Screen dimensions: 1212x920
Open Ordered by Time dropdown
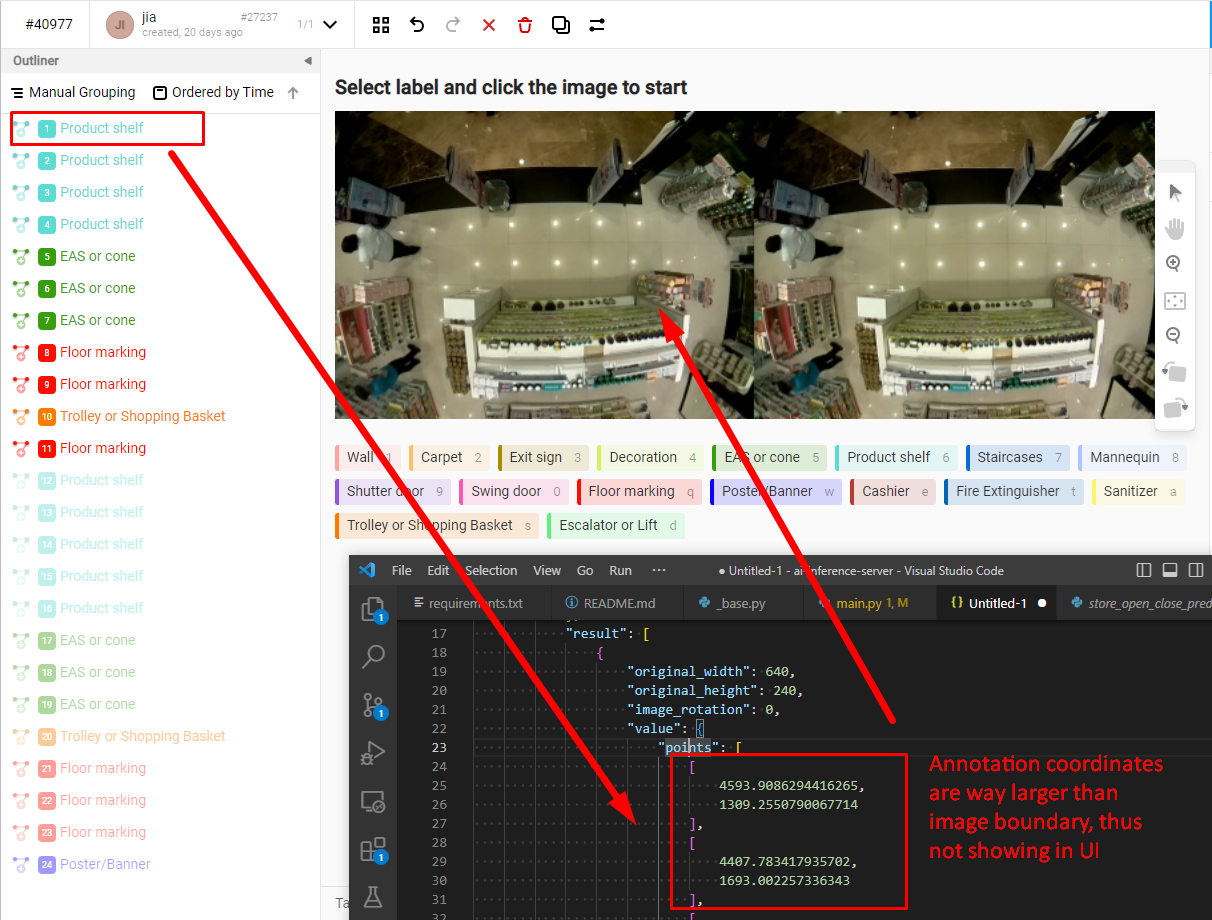213,92
